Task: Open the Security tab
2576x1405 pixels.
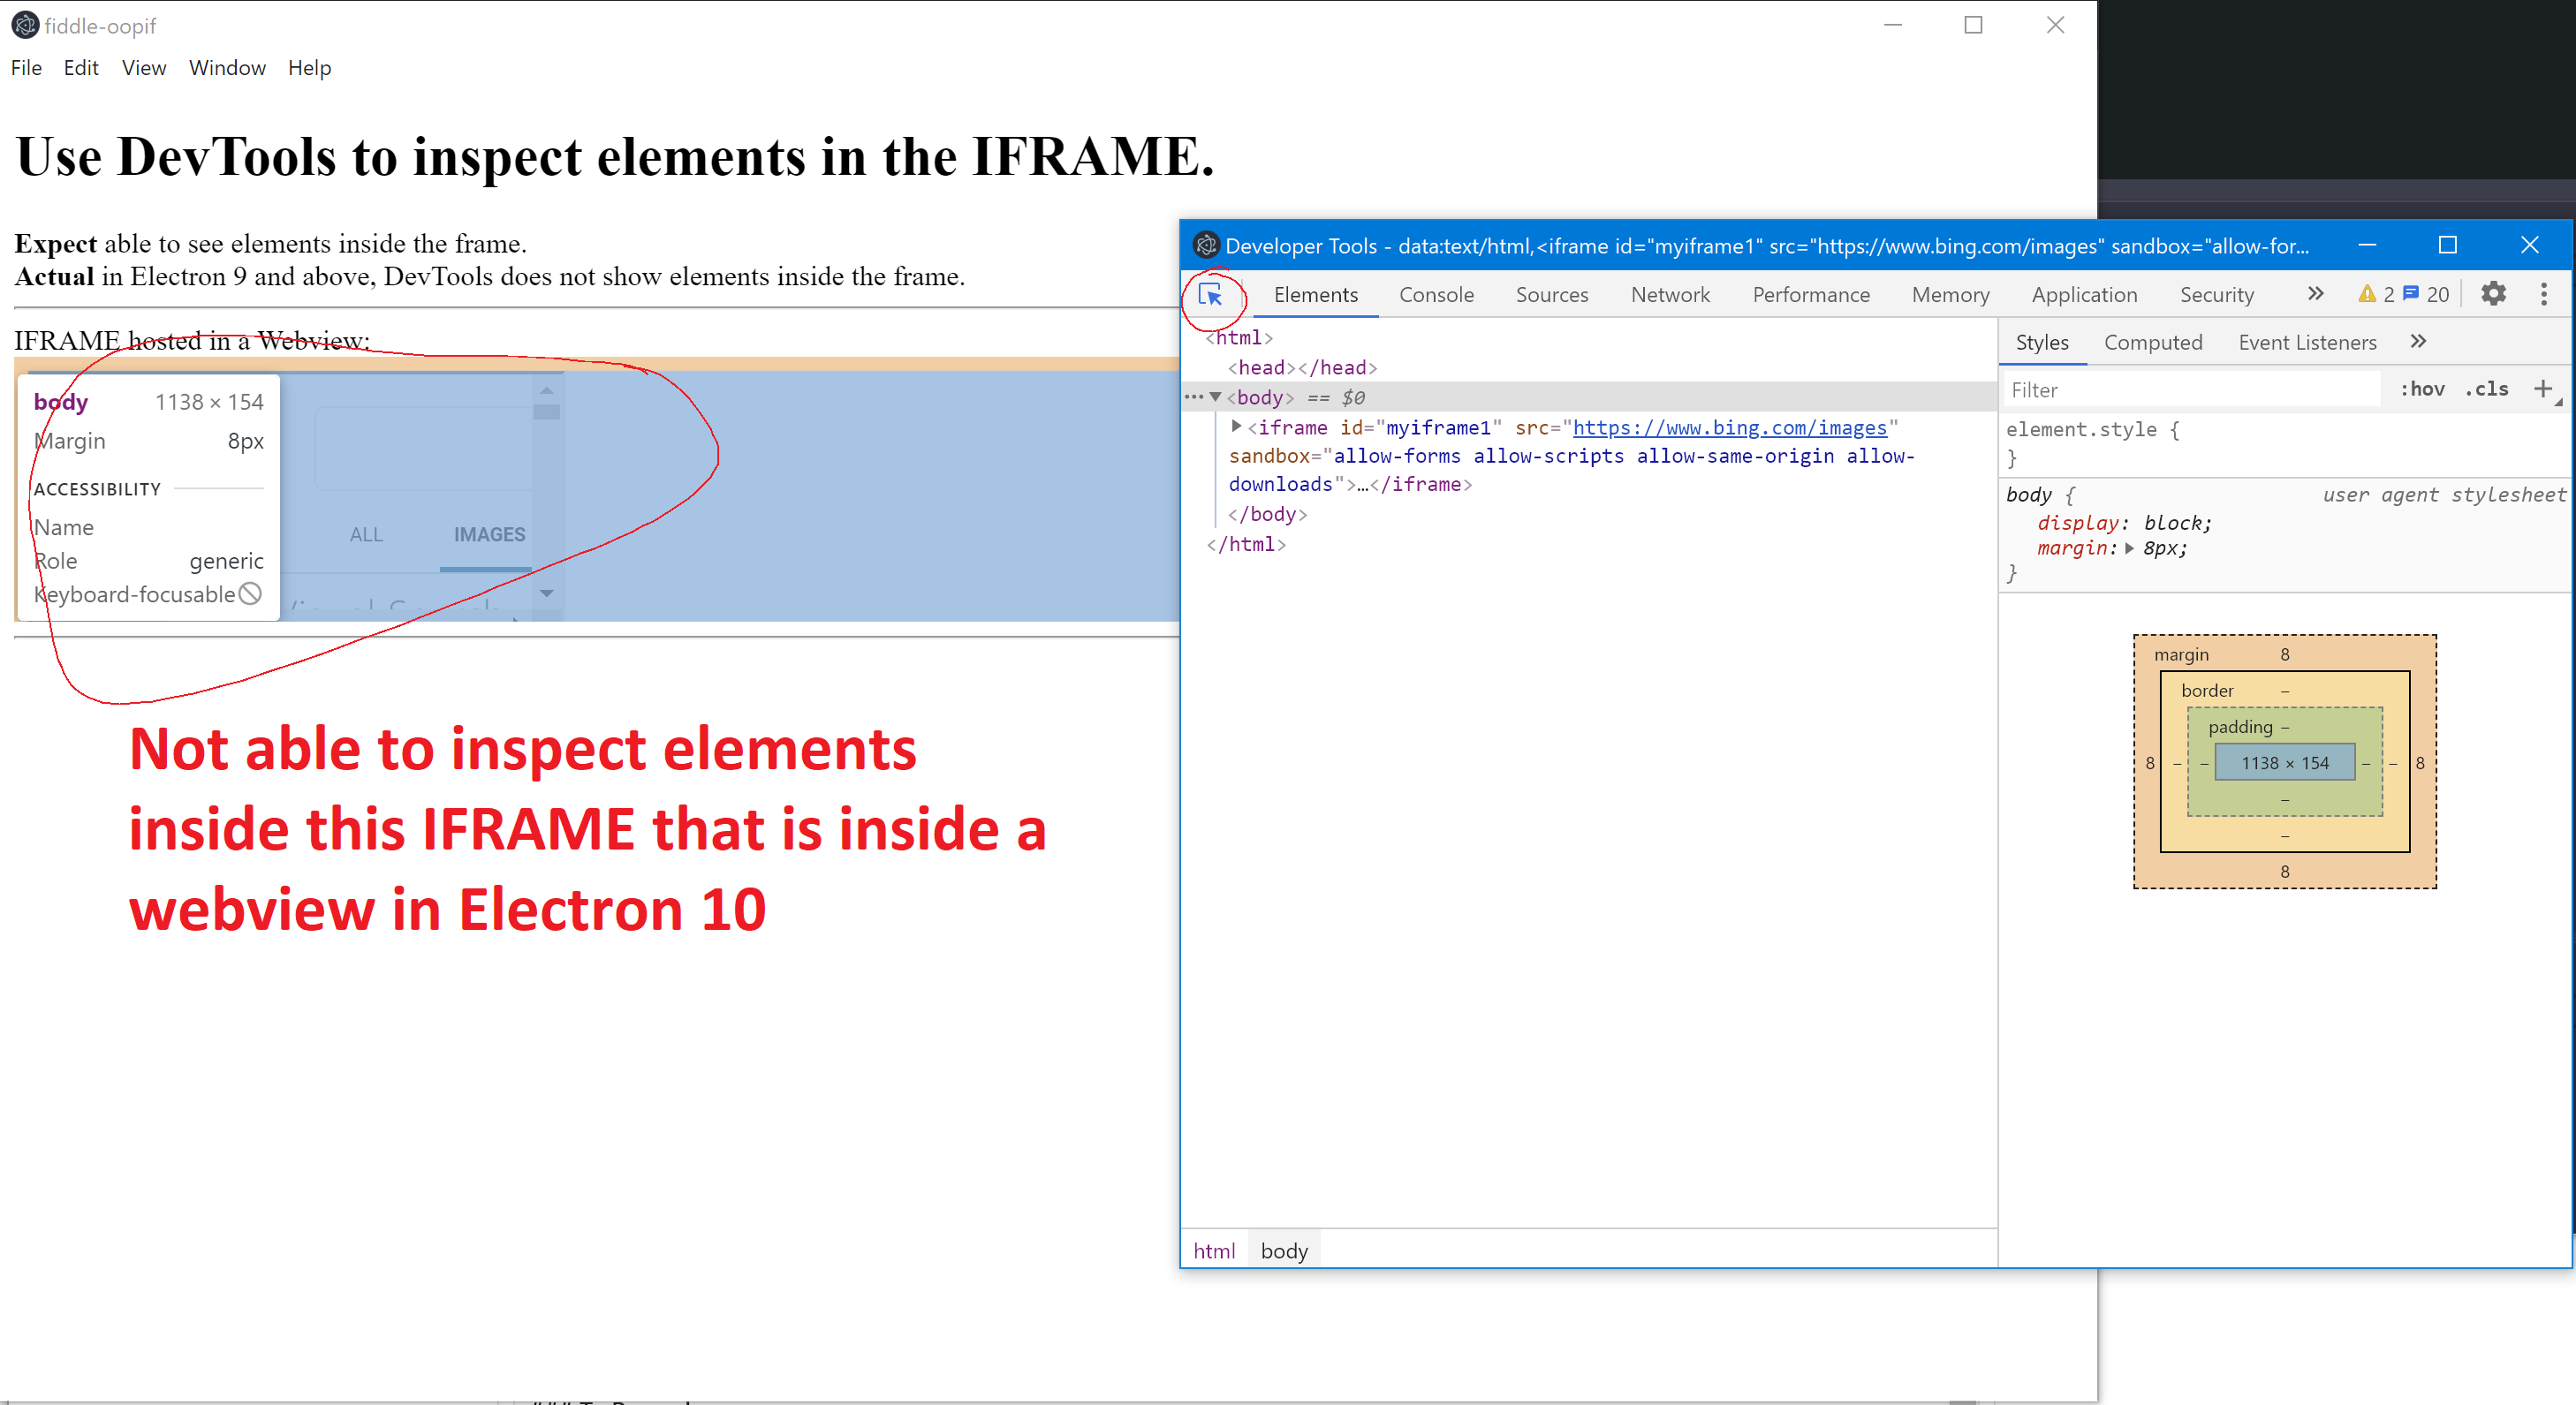Action: 2216,295
